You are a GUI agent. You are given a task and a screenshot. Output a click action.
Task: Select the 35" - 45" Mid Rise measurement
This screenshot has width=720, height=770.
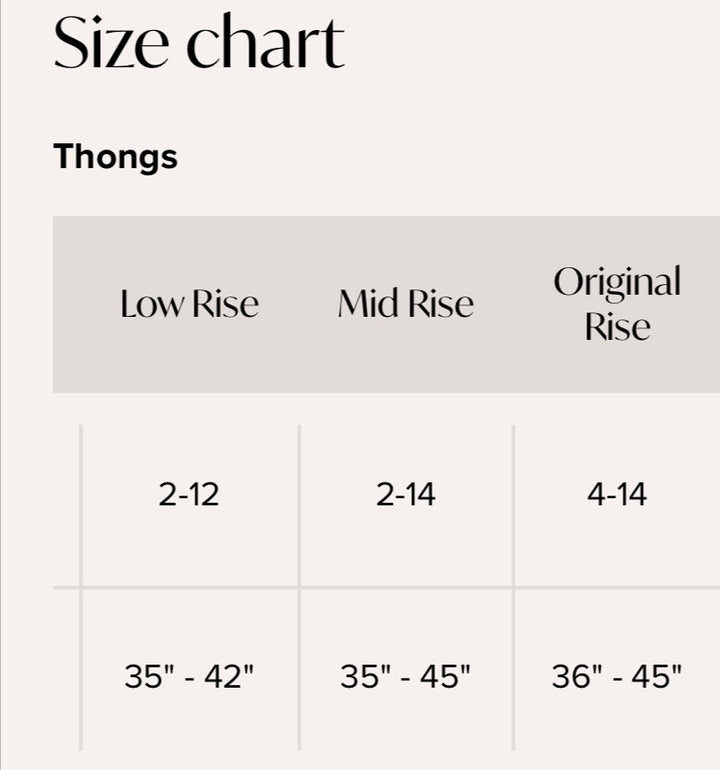coord(405,677)
